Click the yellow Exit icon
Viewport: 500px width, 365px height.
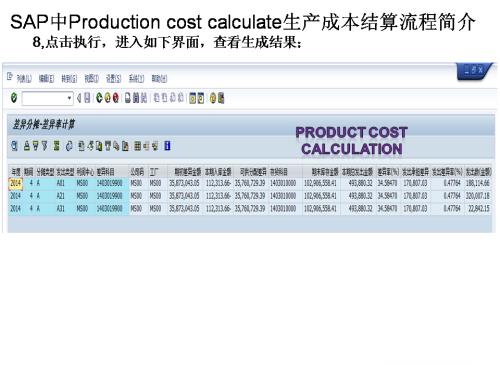tap(107, 98)
